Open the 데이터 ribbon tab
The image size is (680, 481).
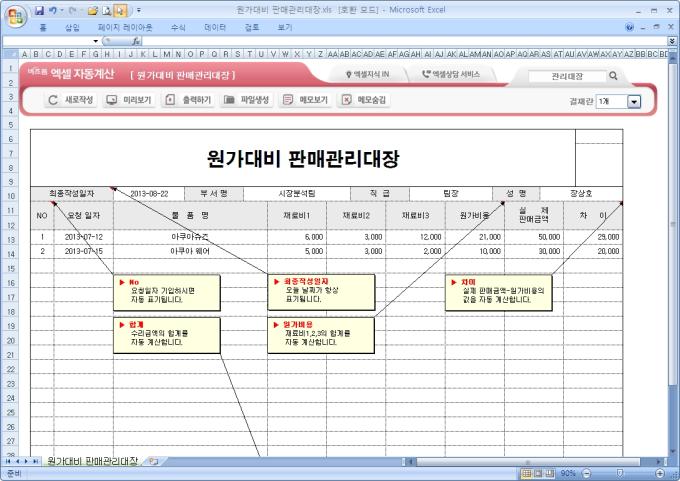click(215, 27)
